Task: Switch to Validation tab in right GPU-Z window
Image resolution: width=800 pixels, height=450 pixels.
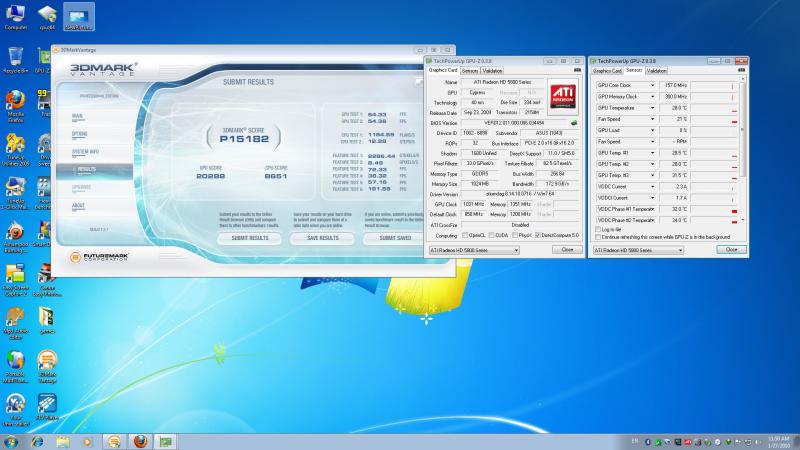Action: pyautogui.click(x=656, y=71)
